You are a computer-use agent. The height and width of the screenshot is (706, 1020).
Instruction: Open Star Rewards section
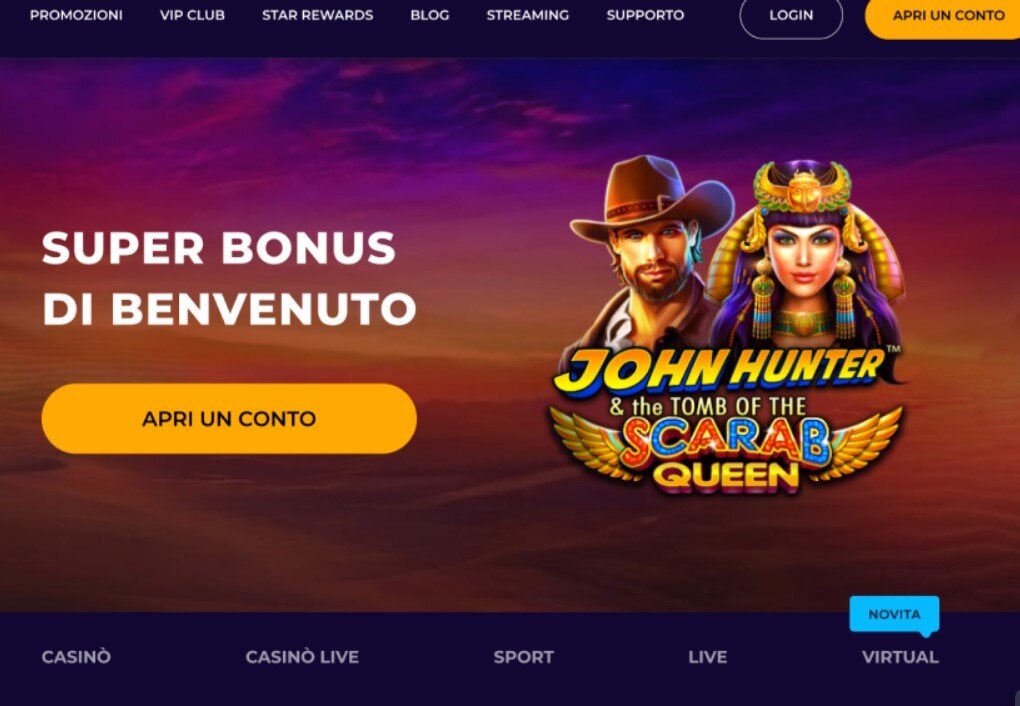tap(317, 15)
